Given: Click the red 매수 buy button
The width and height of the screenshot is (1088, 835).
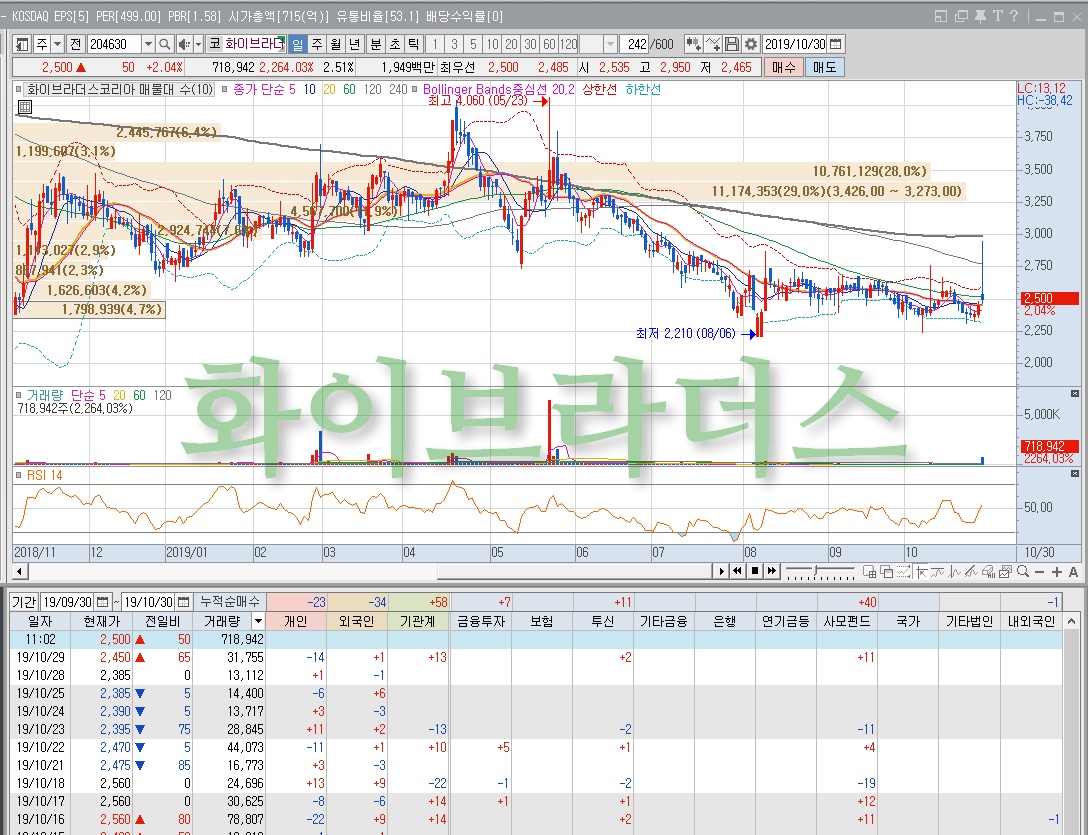Looking at the screenshot, I should [x=783, y=67].
